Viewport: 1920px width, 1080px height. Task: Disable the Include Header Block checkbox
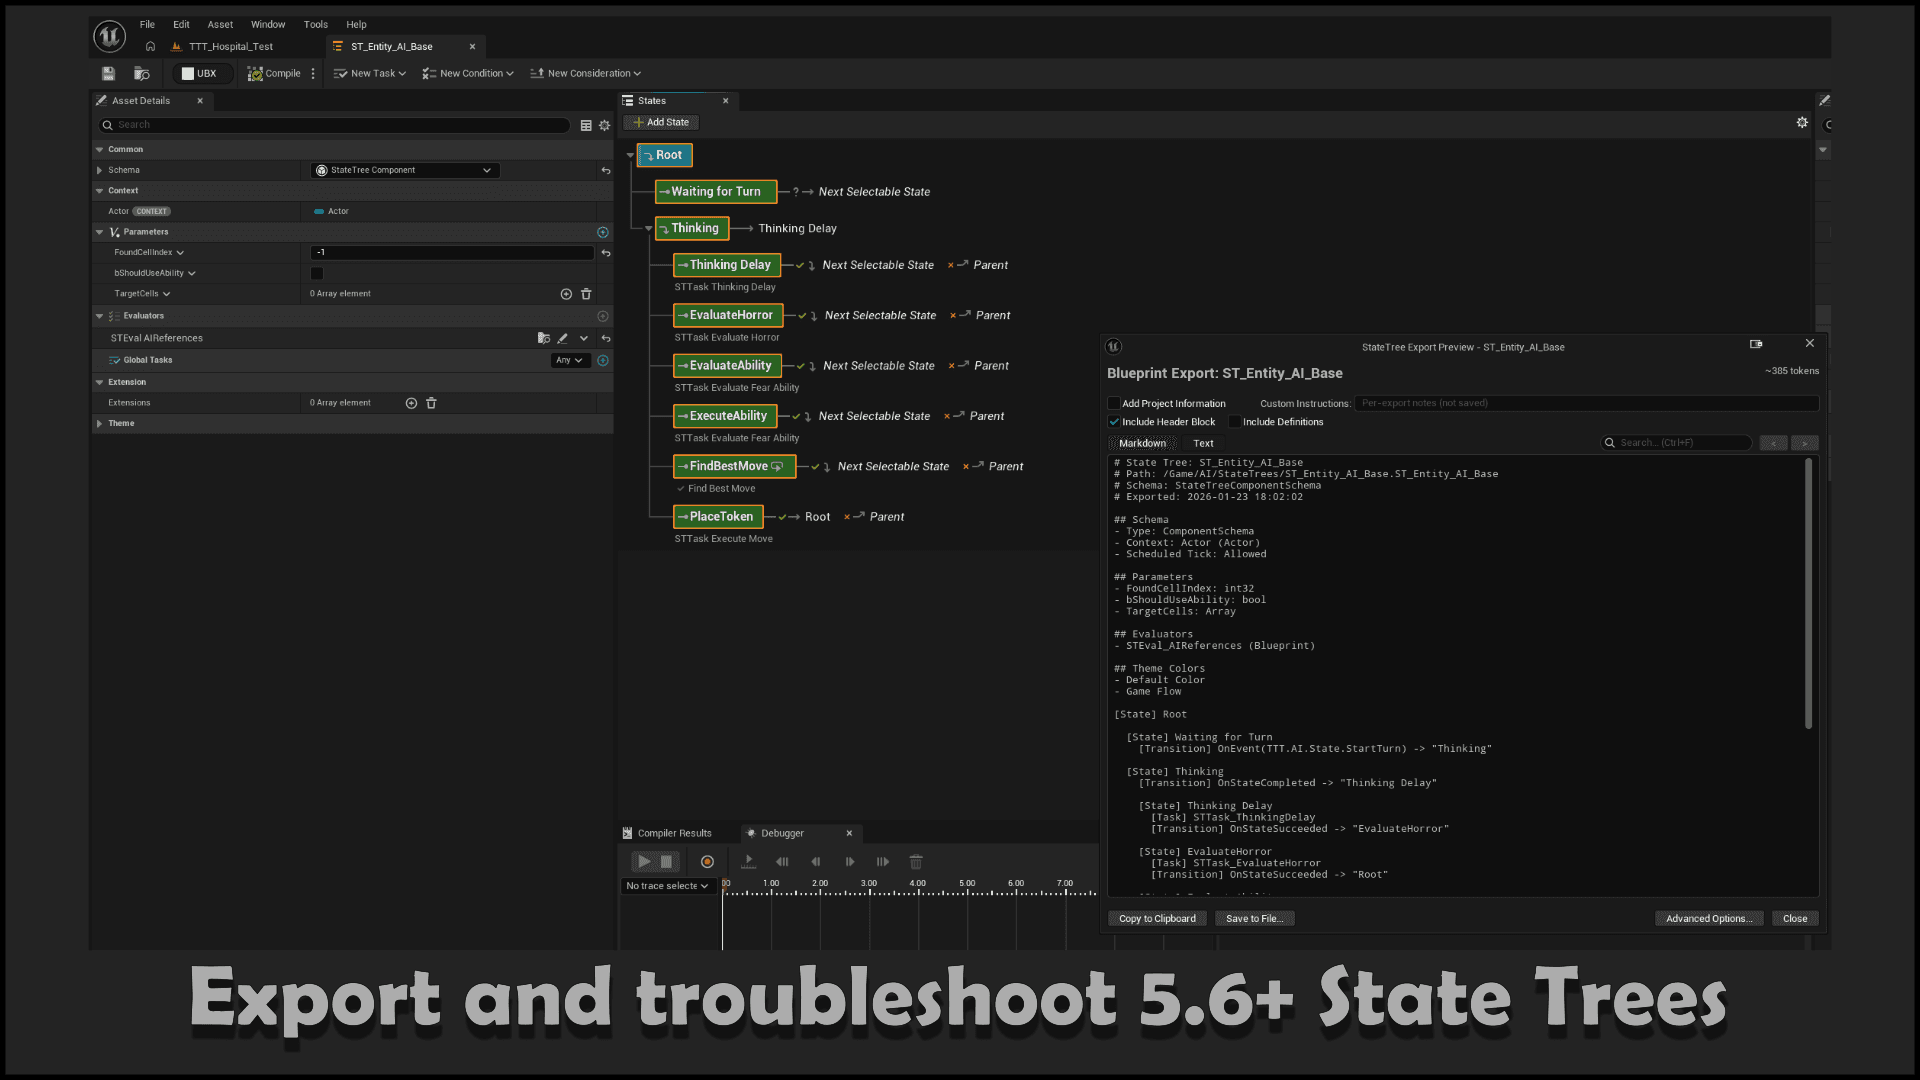click(x=1114, y=421)
